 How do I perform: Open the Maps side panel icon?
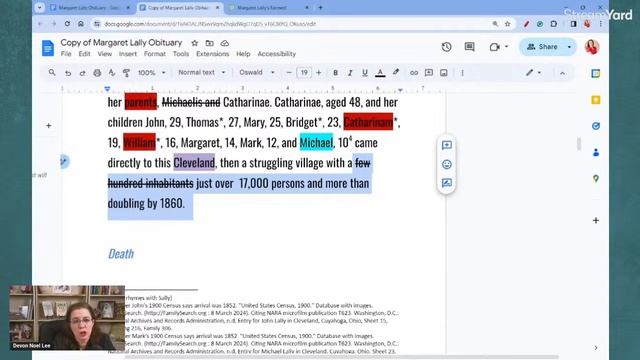tap(596, 179)
